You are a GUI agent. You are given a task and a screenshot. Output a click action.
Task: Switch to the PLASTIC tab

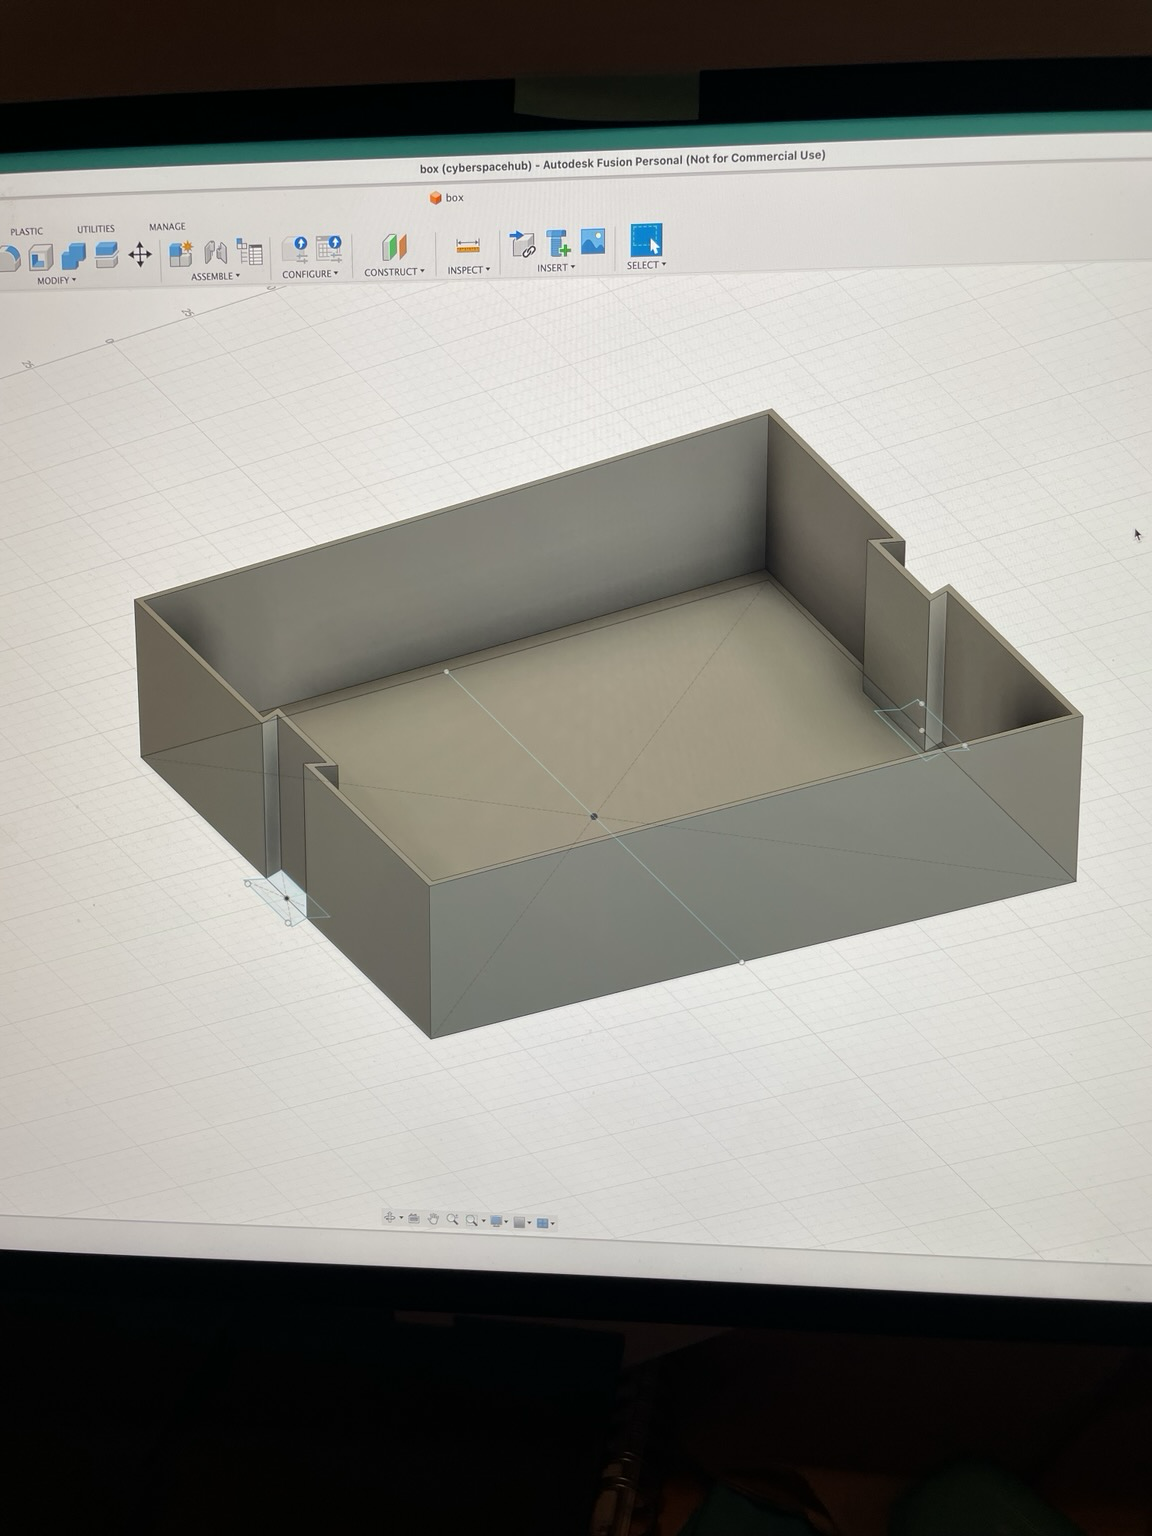click(x=27, y=231)
